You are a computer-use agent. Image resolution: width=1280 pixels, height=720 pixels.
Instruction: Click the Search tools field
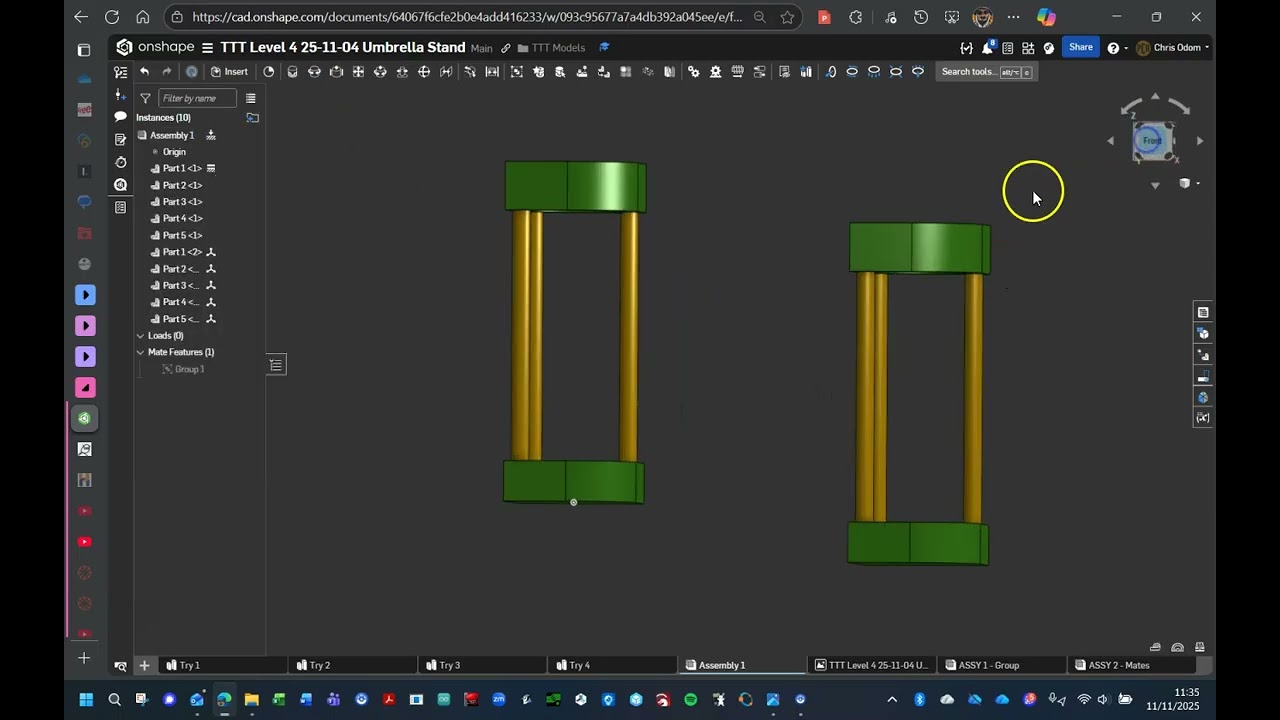[x=986, y=72]
